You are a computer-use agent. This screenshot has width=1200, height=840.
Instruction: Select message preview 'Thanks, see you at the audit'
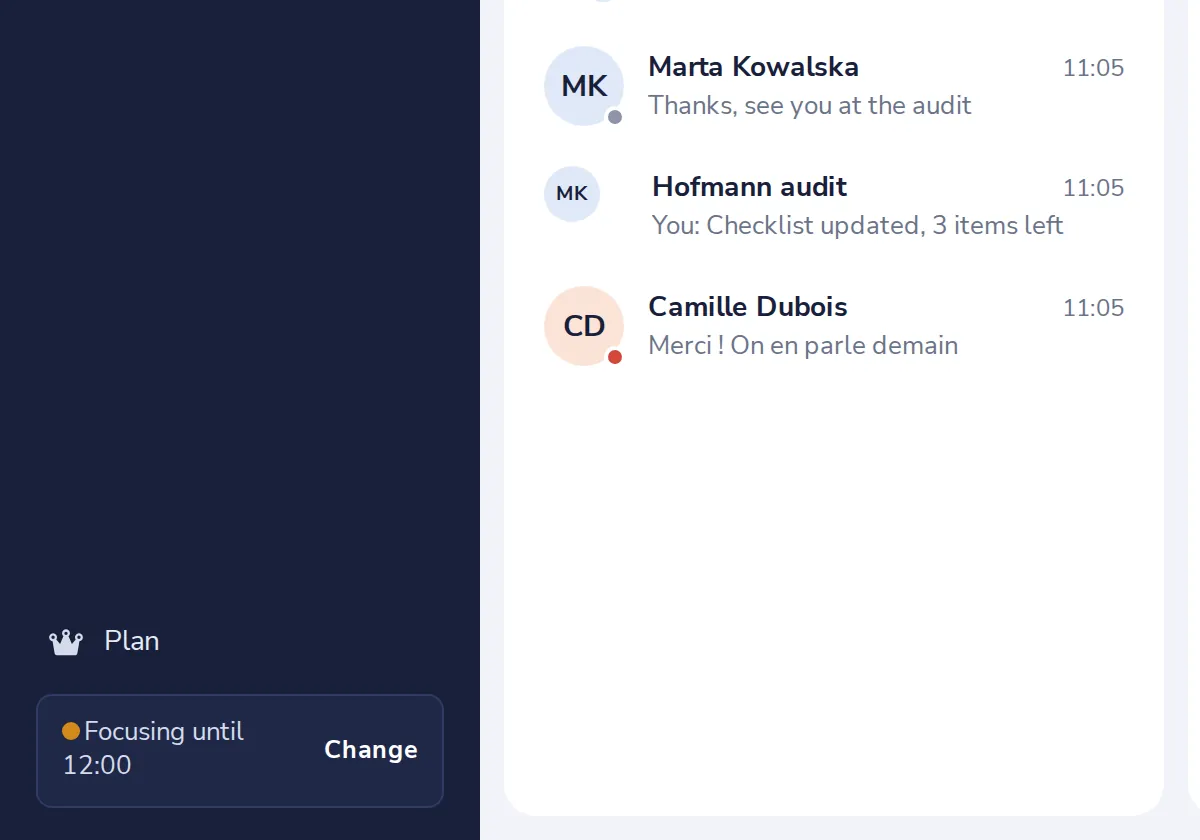pos(810,106)
